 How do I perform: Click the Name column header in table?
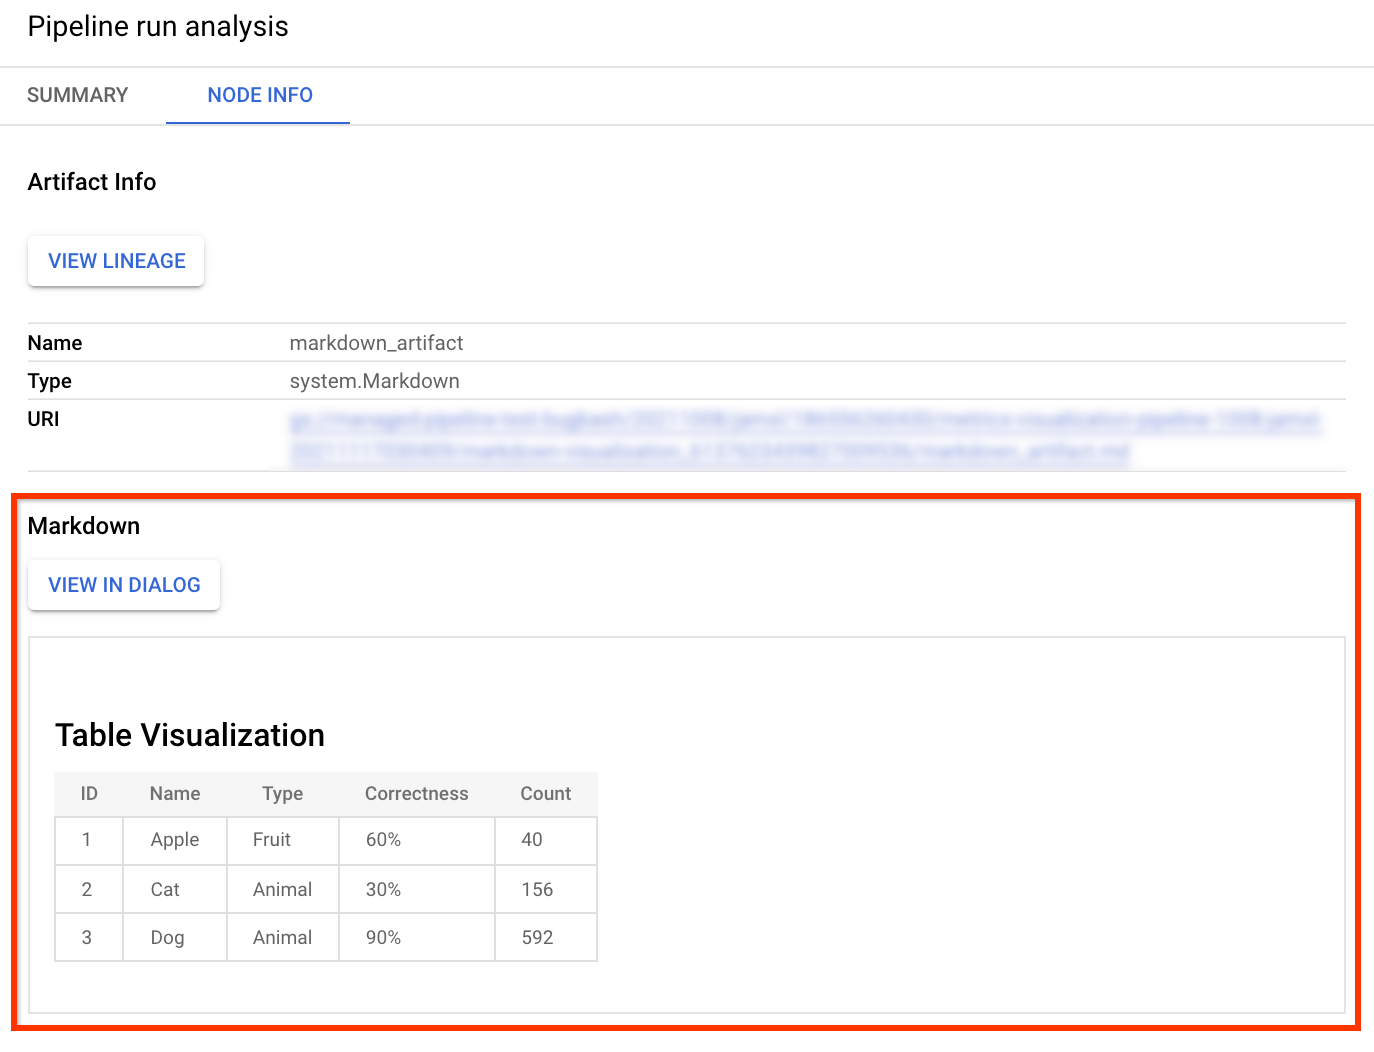tap(175, 794)
